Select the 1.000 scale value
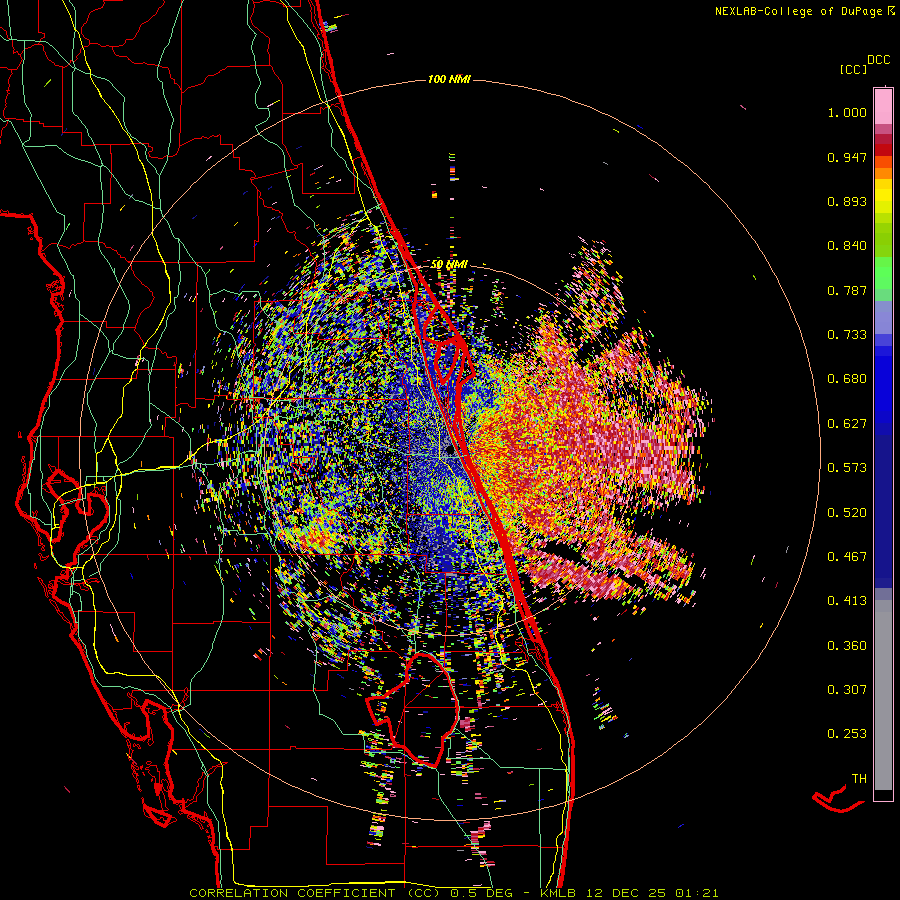Viewport: 900px width, 900px height. tap(847, 112)
